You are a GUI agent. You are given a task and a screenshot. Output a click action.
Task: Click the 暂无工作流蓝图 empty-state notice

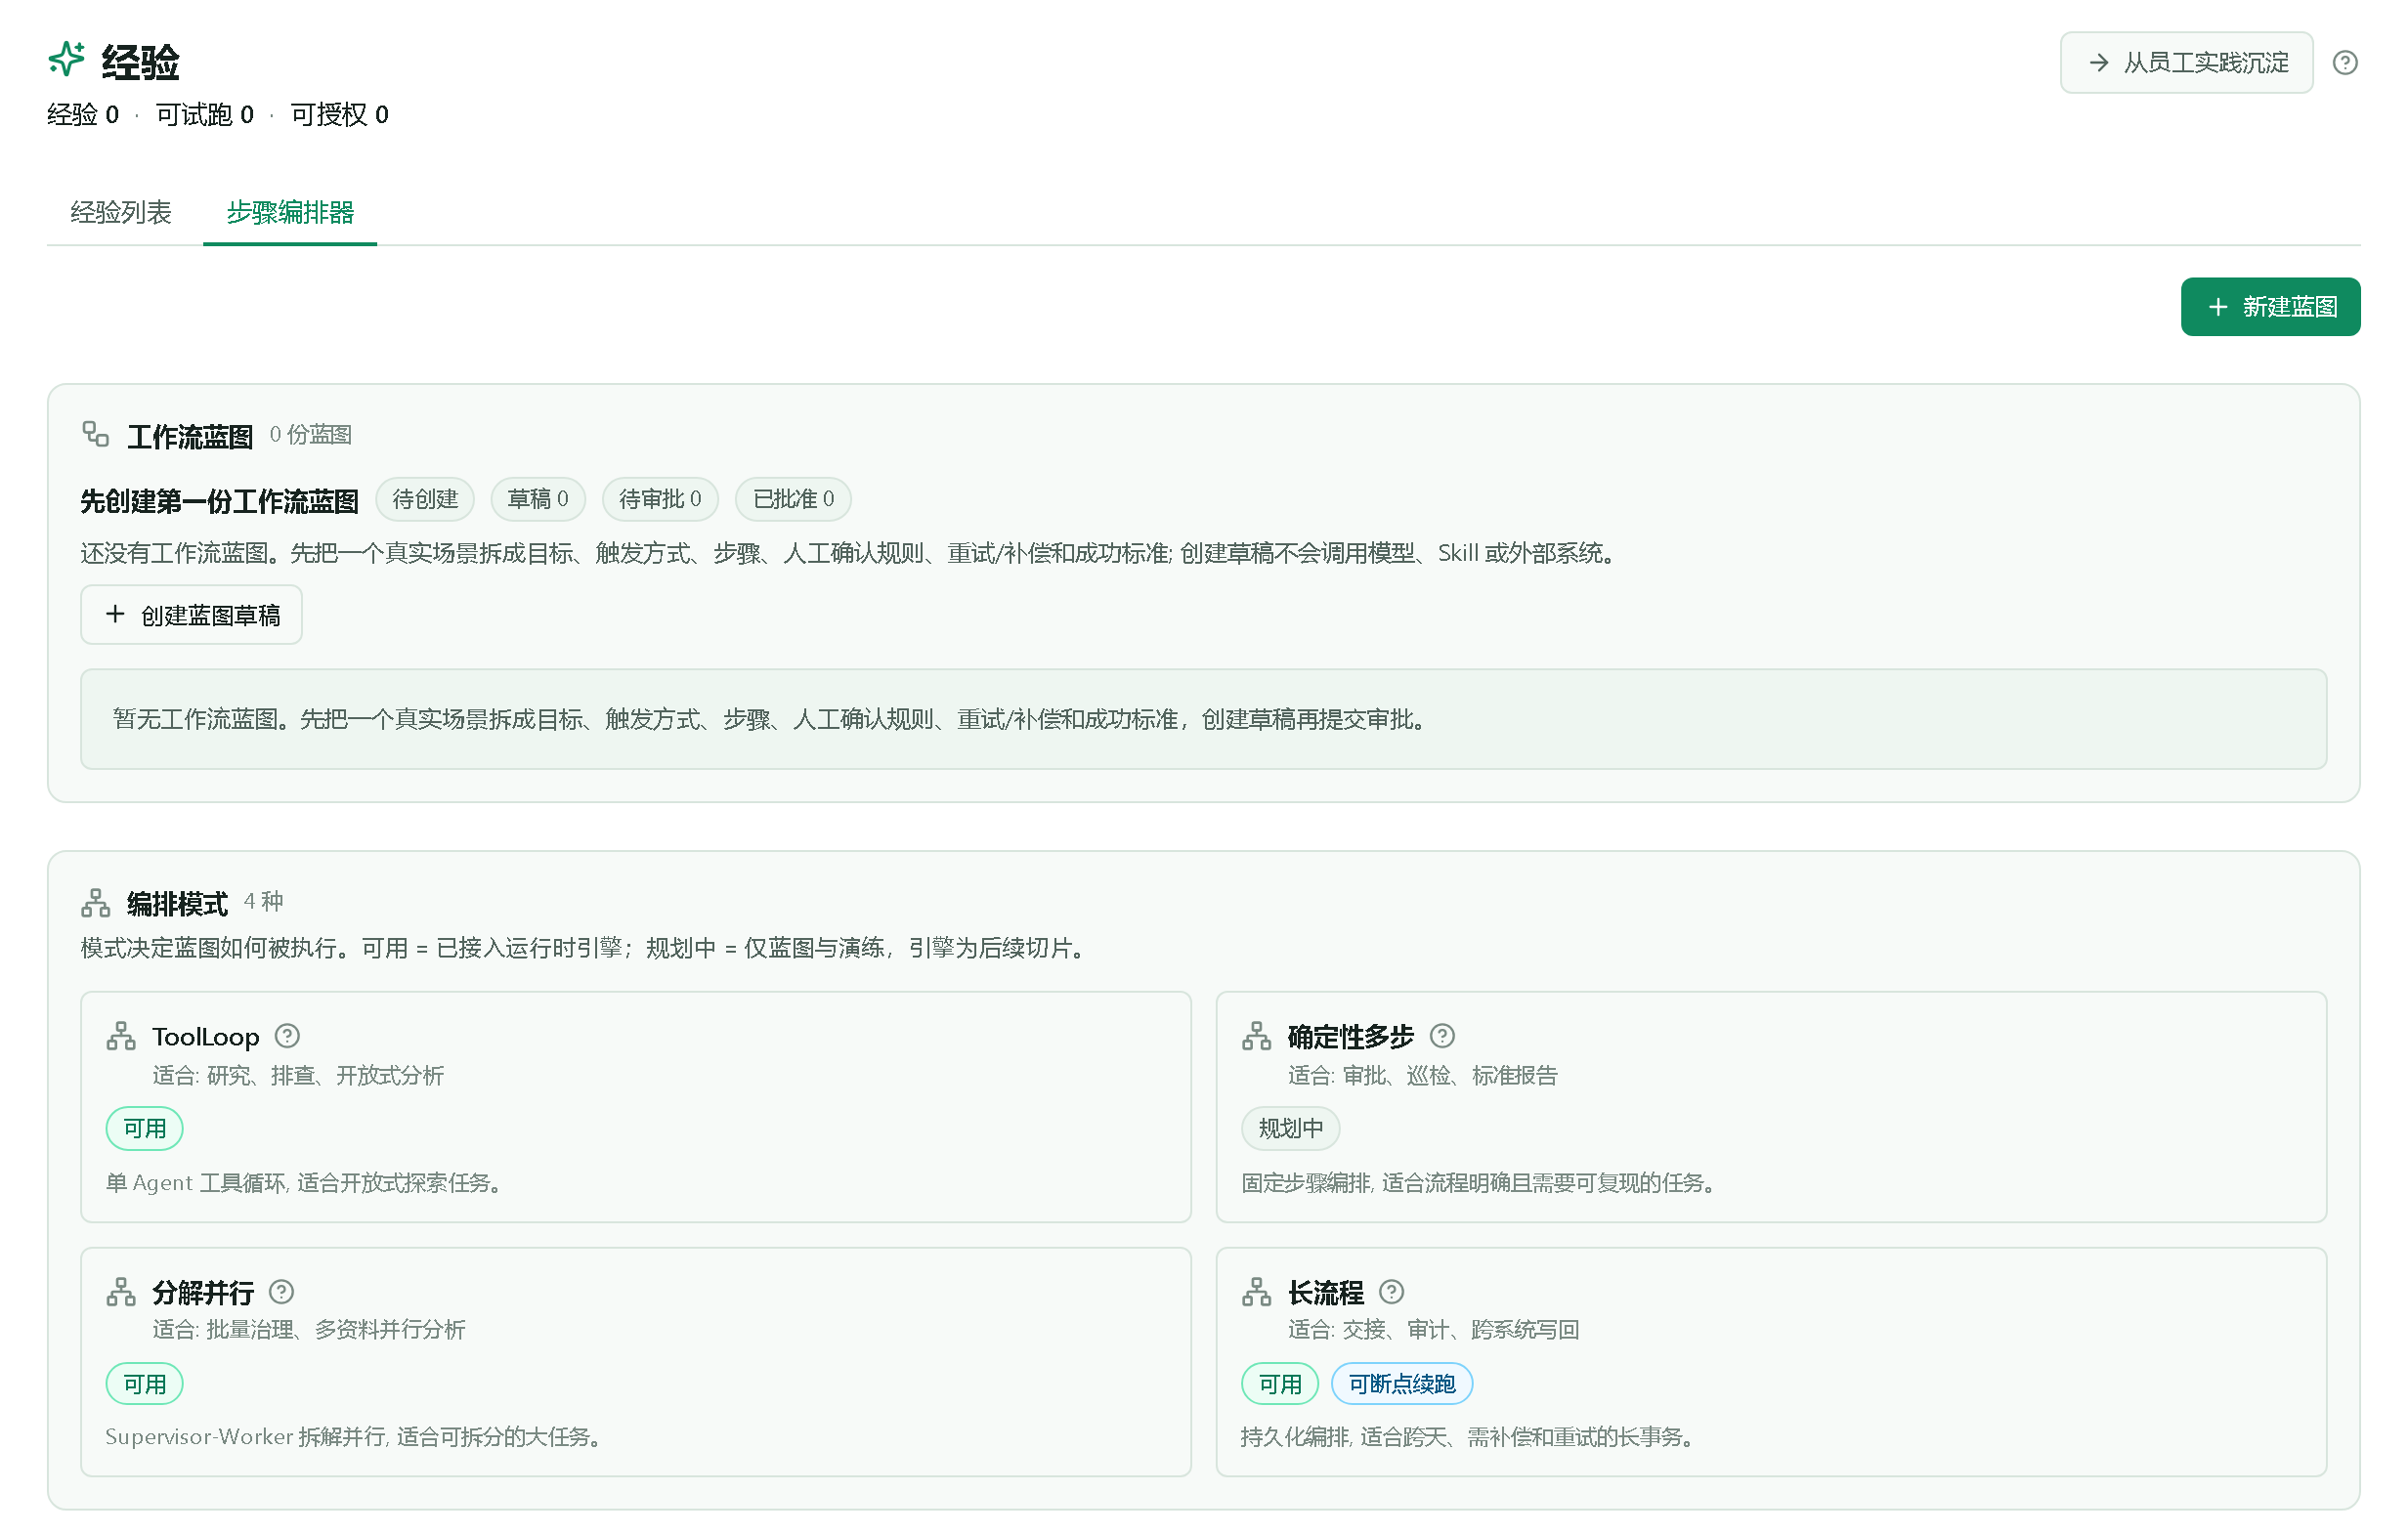point(1203,719)
